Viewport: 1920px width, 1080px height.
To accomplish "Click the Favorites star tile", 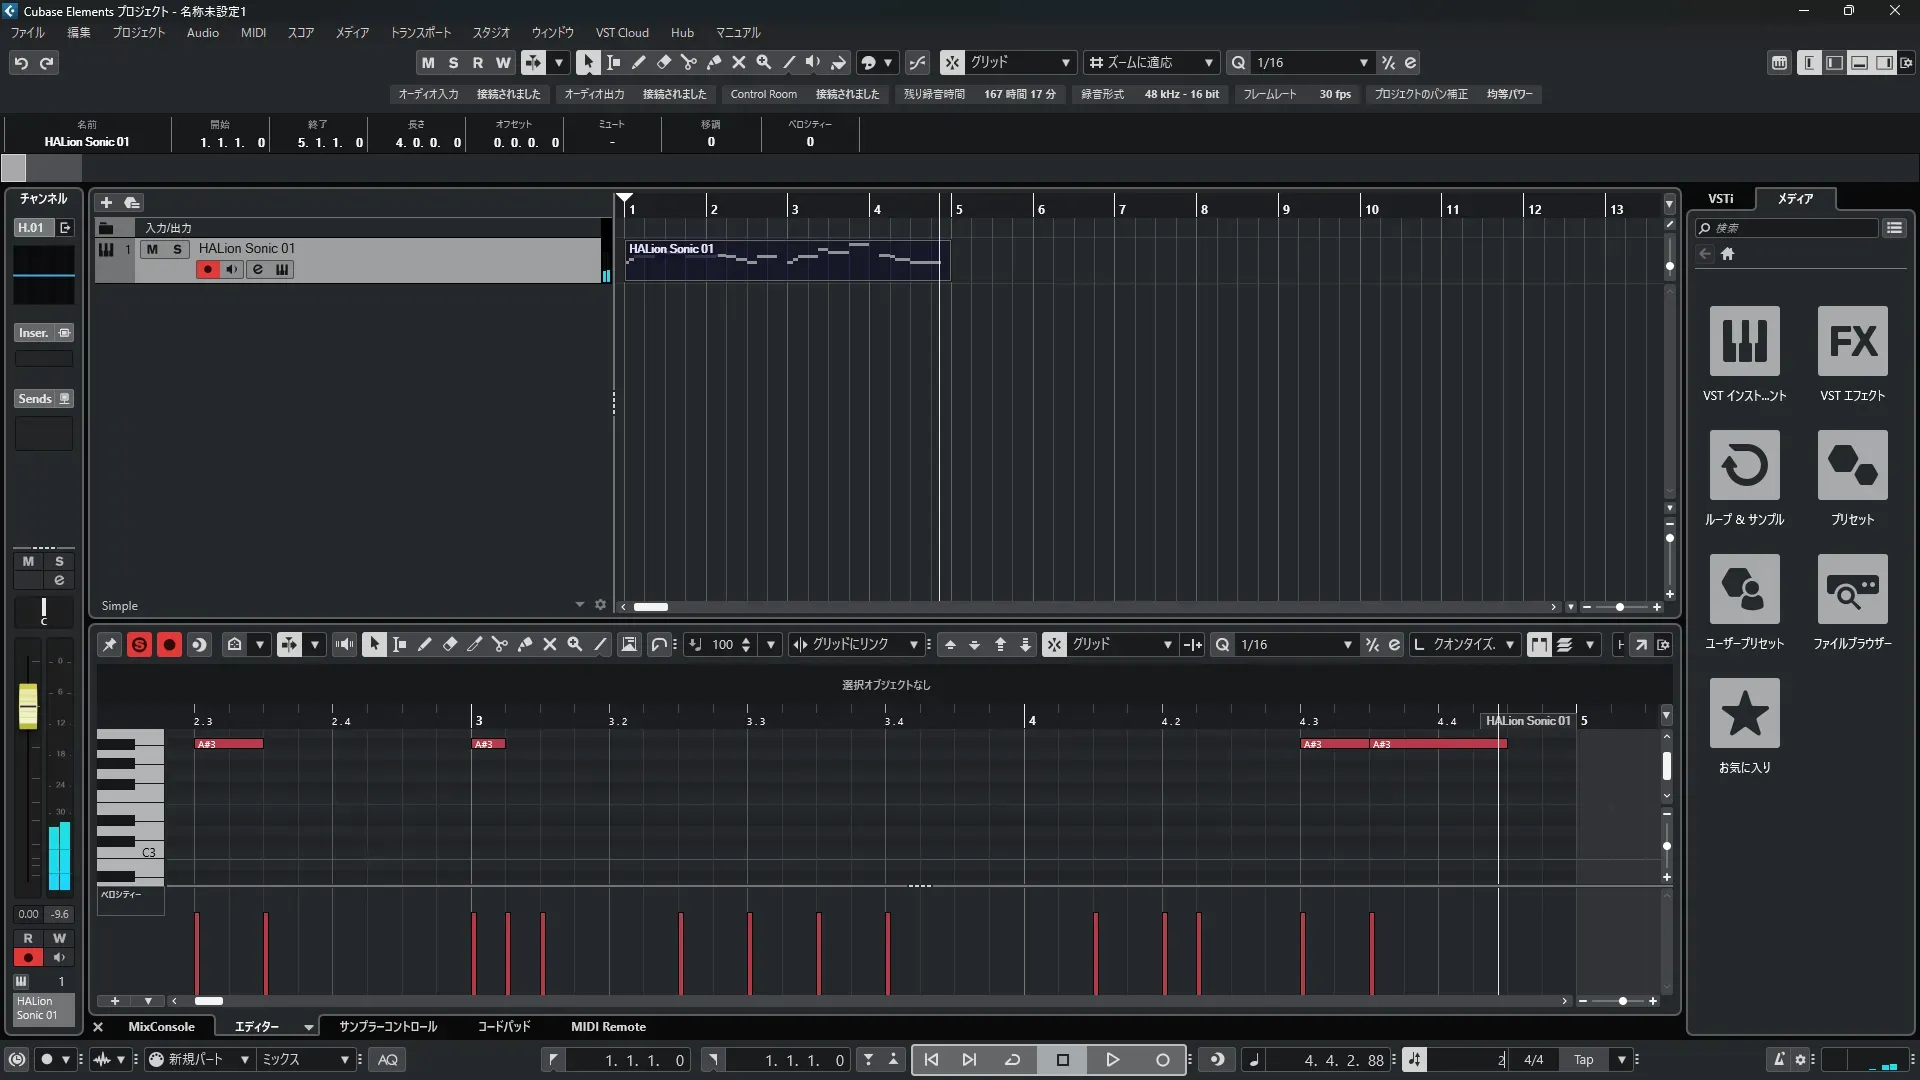I will click(1744, 713).
